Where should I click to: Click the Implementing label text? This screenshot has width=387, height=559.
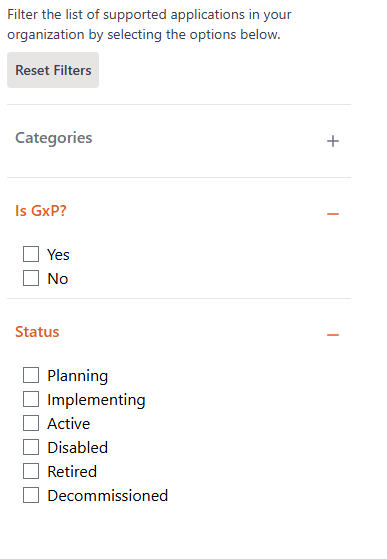tap(97, 400)
